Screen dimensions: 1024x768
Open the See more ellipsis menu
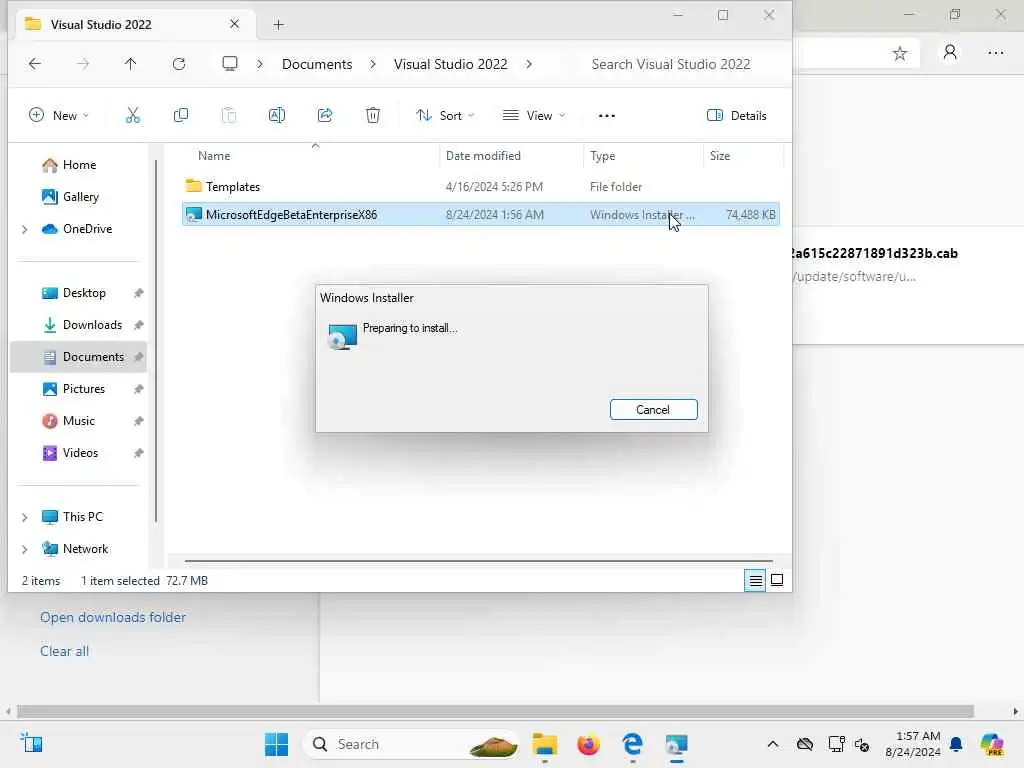click(607, 116)
